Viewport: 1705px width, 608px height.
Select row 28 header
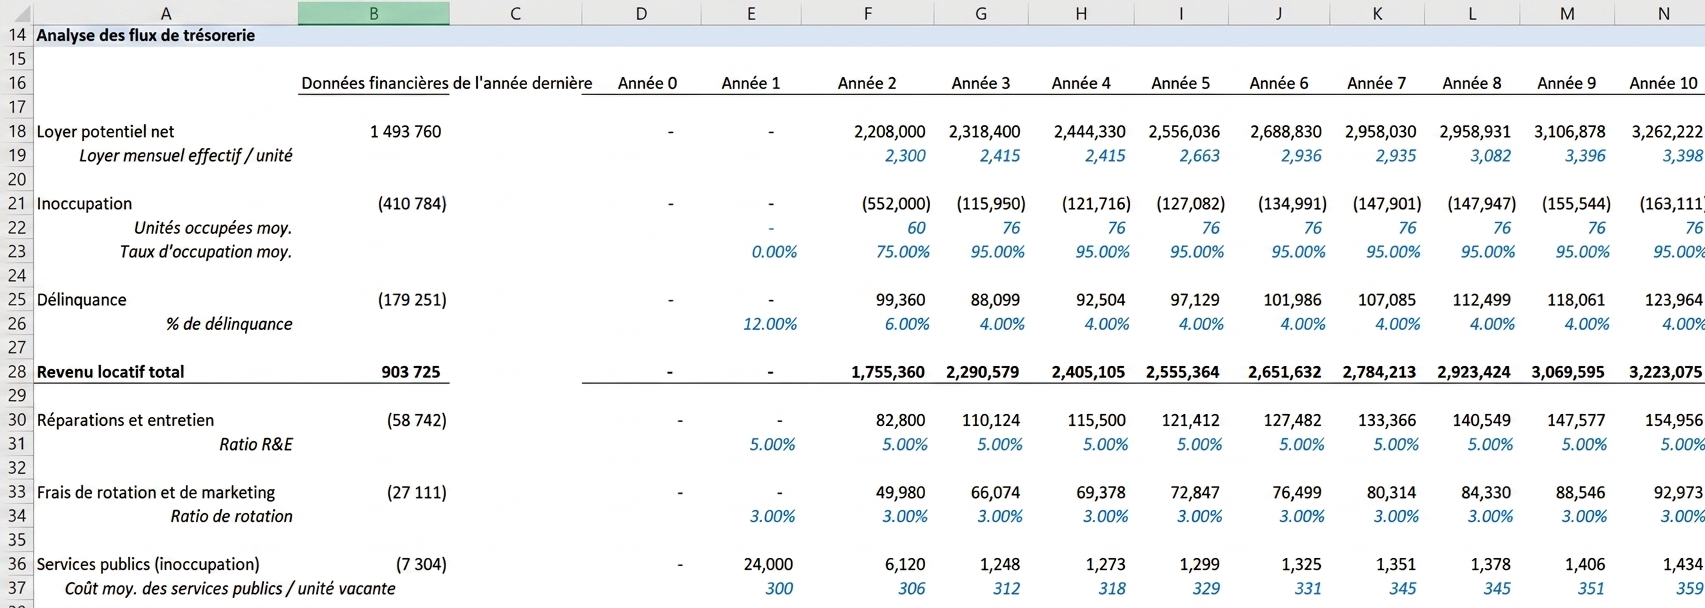tap(16, 372)
